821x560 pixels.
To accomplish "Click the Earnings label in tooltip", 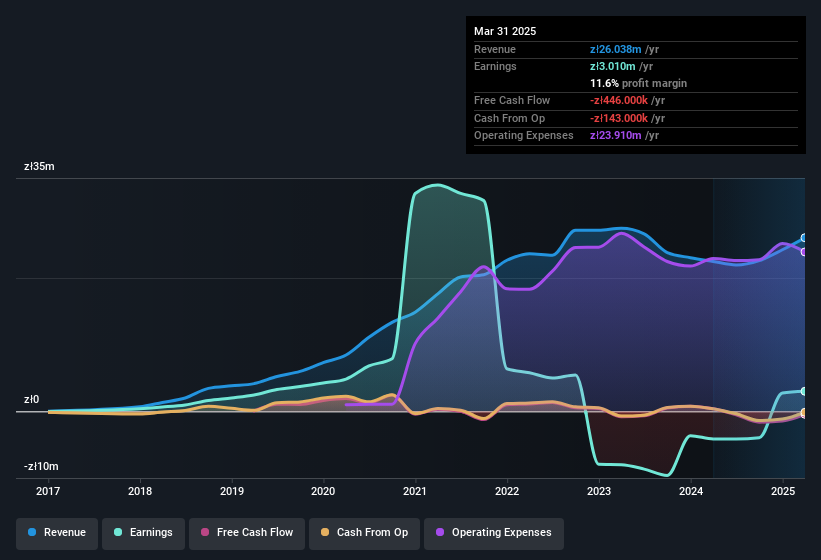I will click(x=495, y=66).
